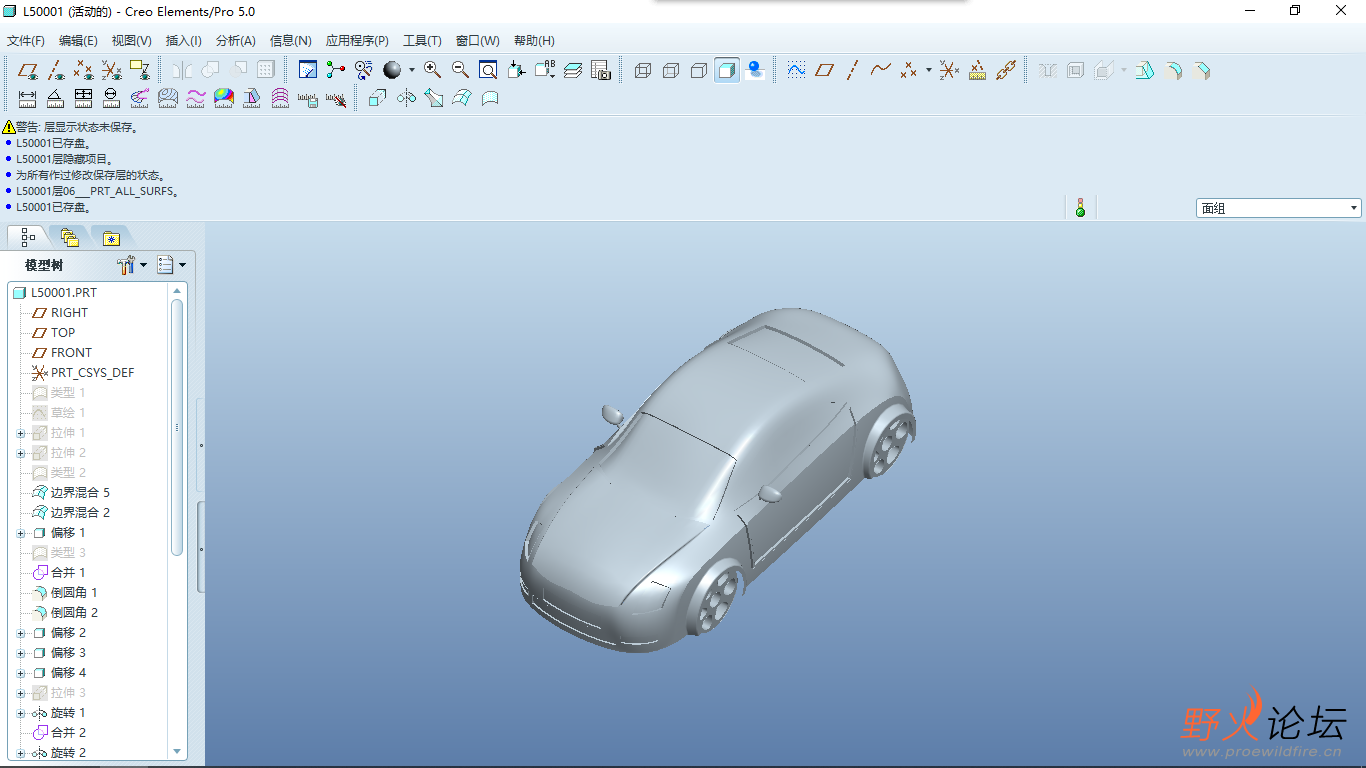Expand the 偏移 1 tree node

(x=21, y=533)
